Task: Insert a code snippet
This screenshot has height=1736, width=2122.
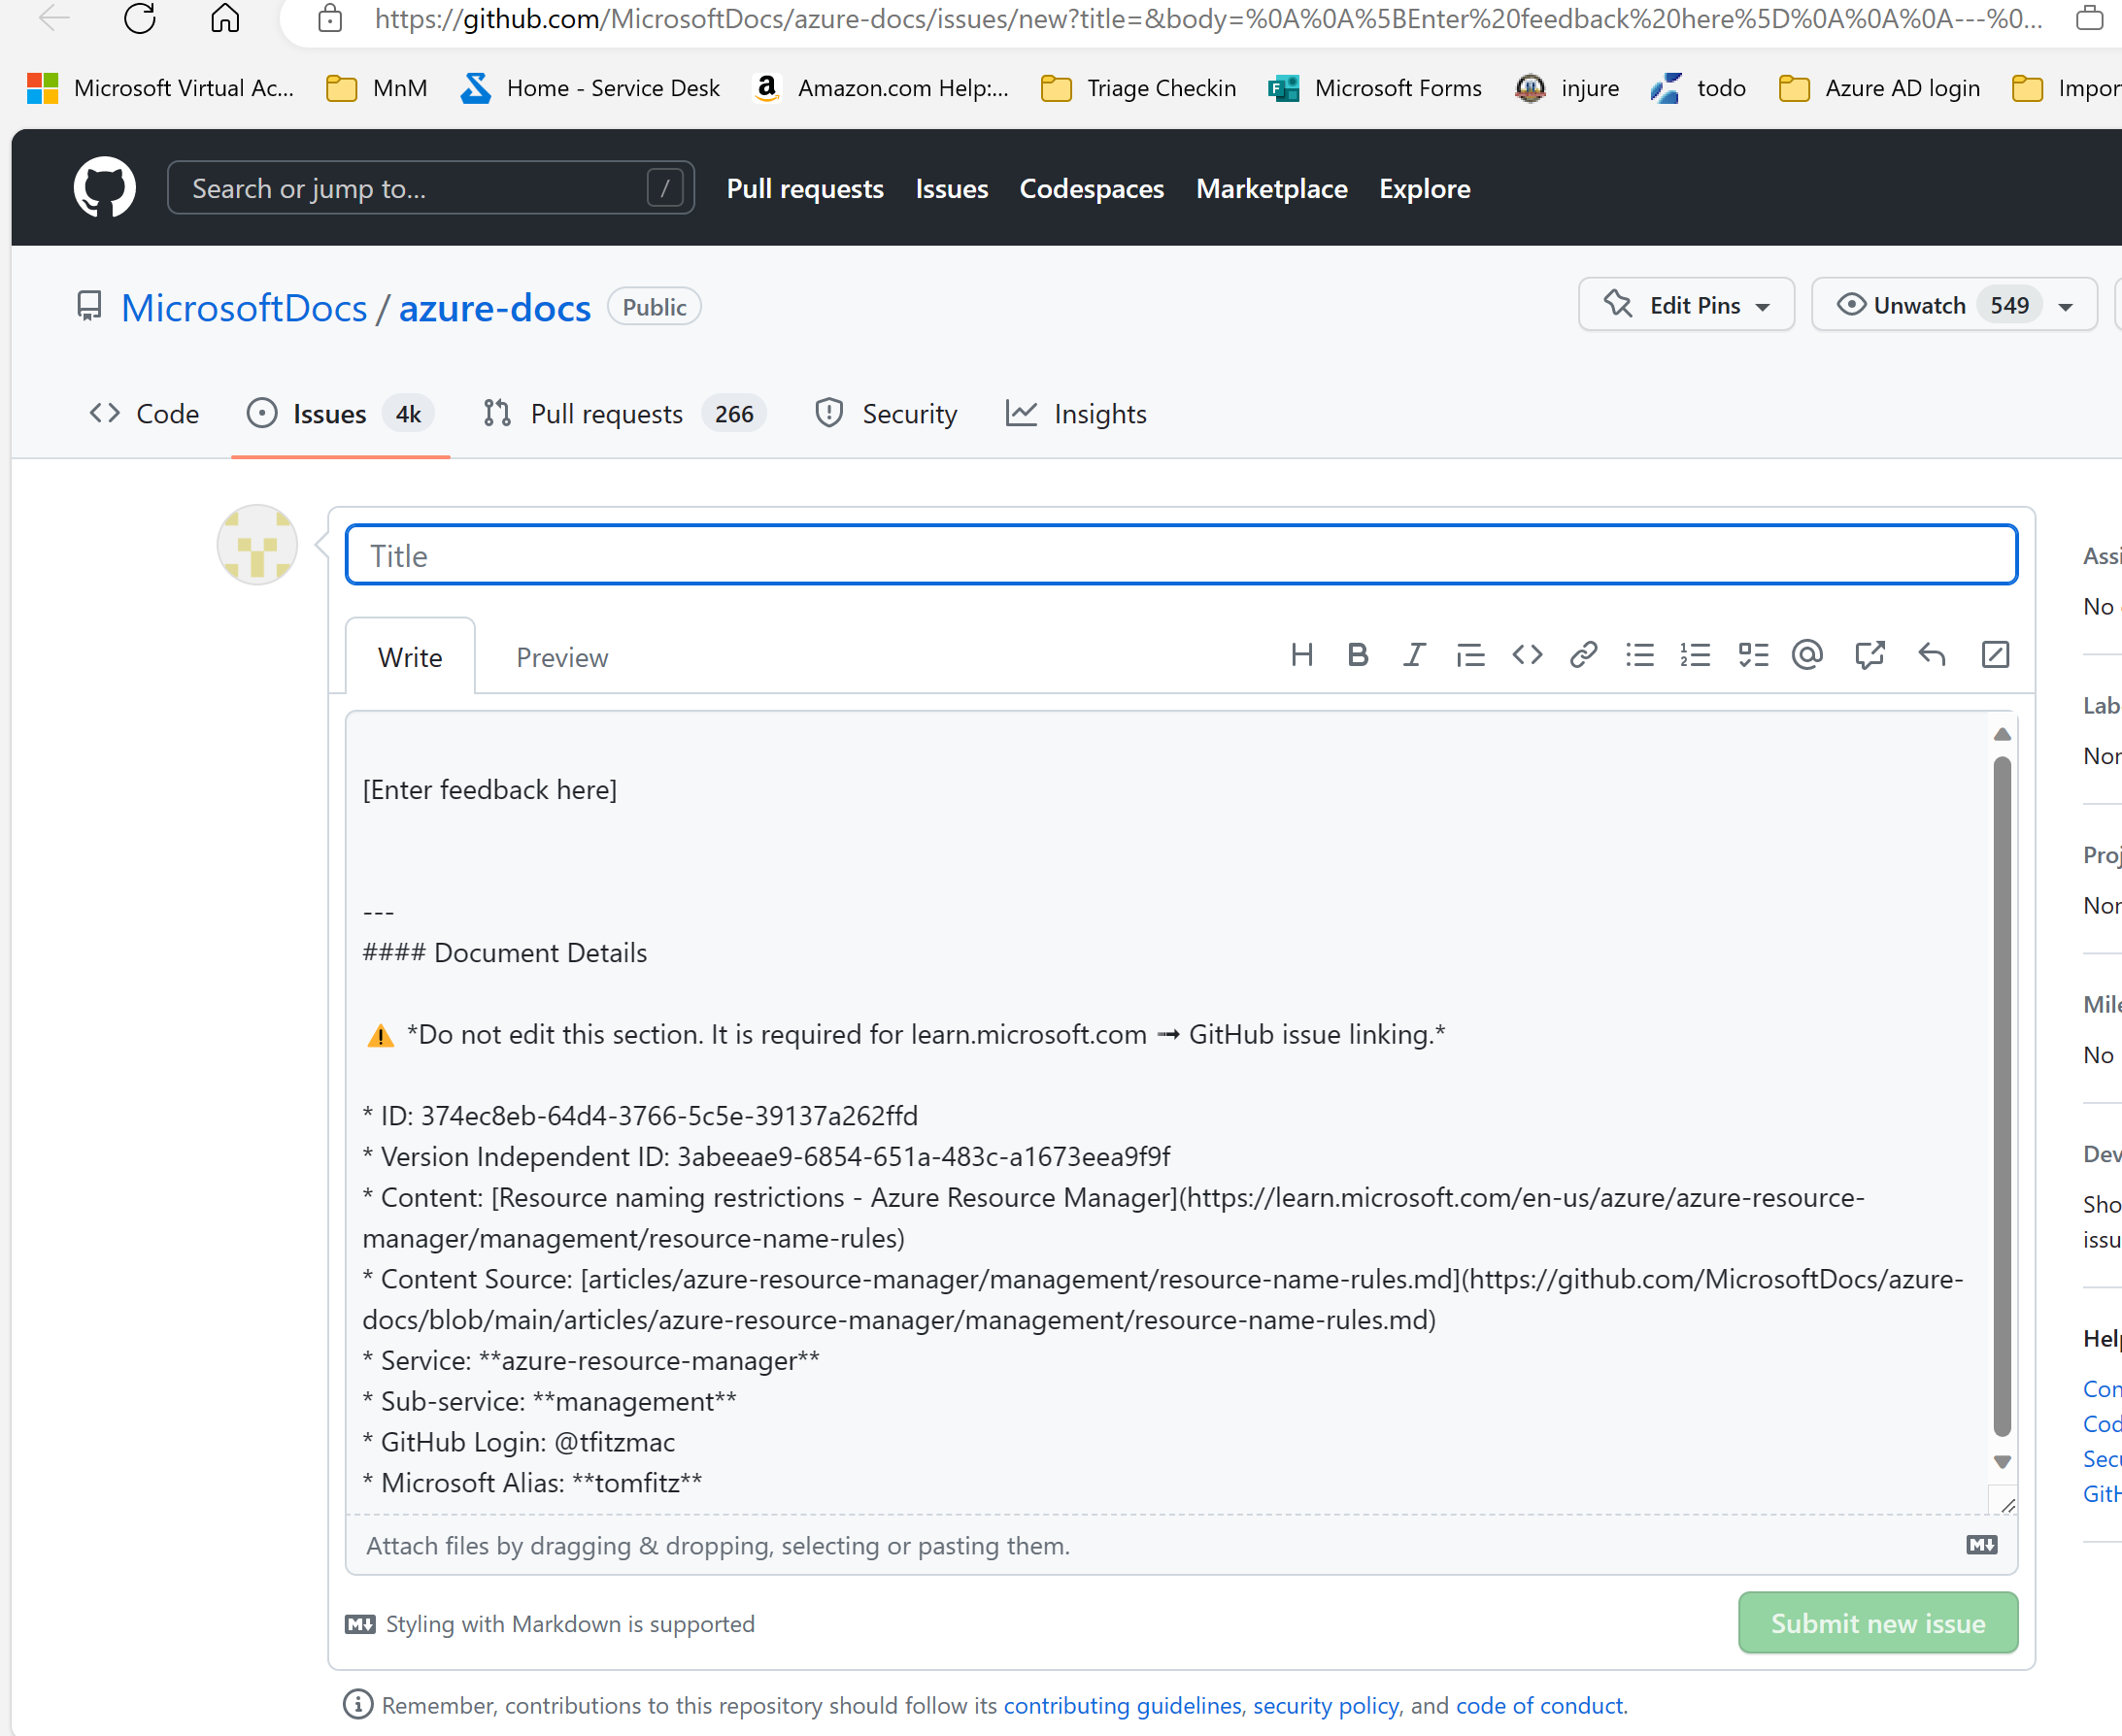Action: (x=1527, y=655)
